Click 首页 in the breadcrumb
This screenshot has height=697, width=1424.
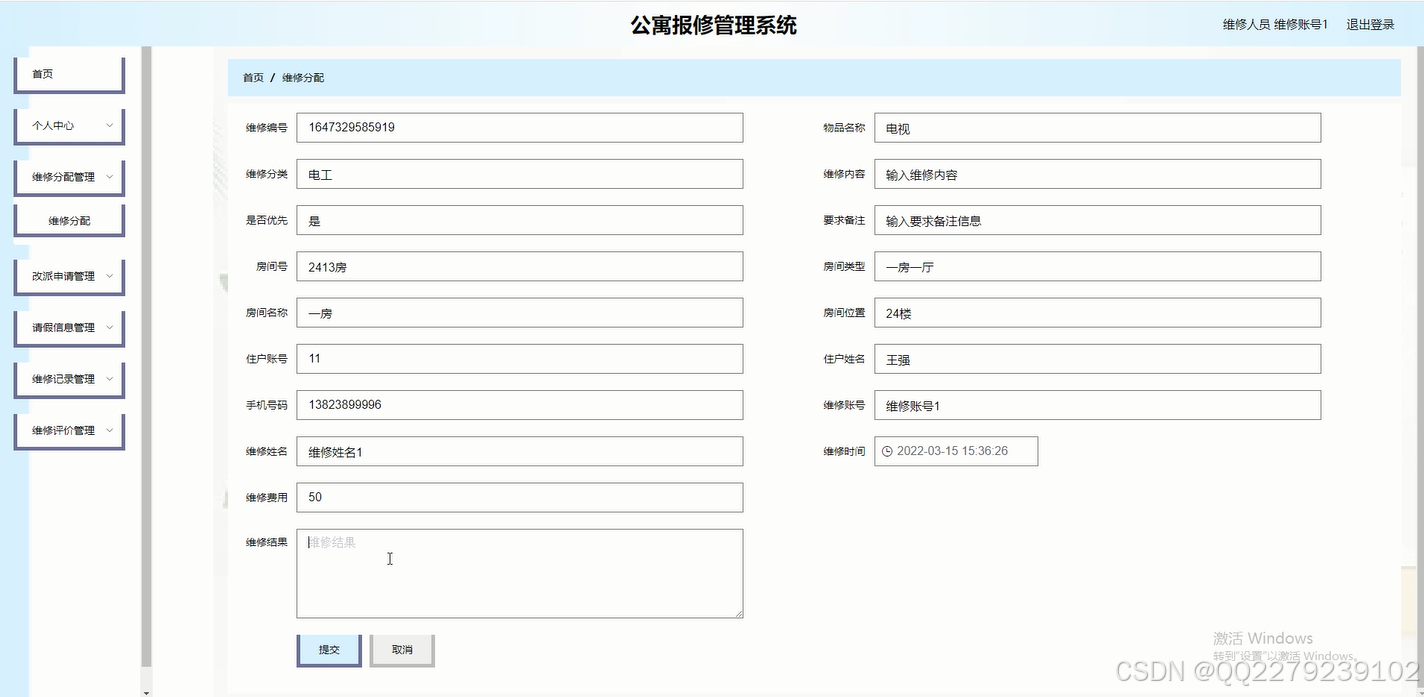[x=252, y=76]
